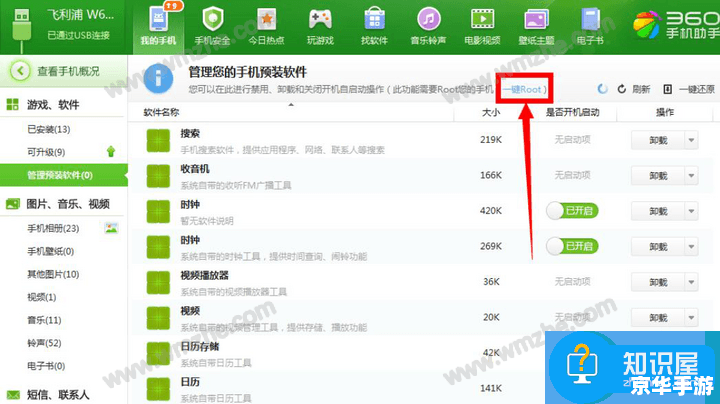Click the 短信、联系人 envelope icon

[x=13, y=394]
